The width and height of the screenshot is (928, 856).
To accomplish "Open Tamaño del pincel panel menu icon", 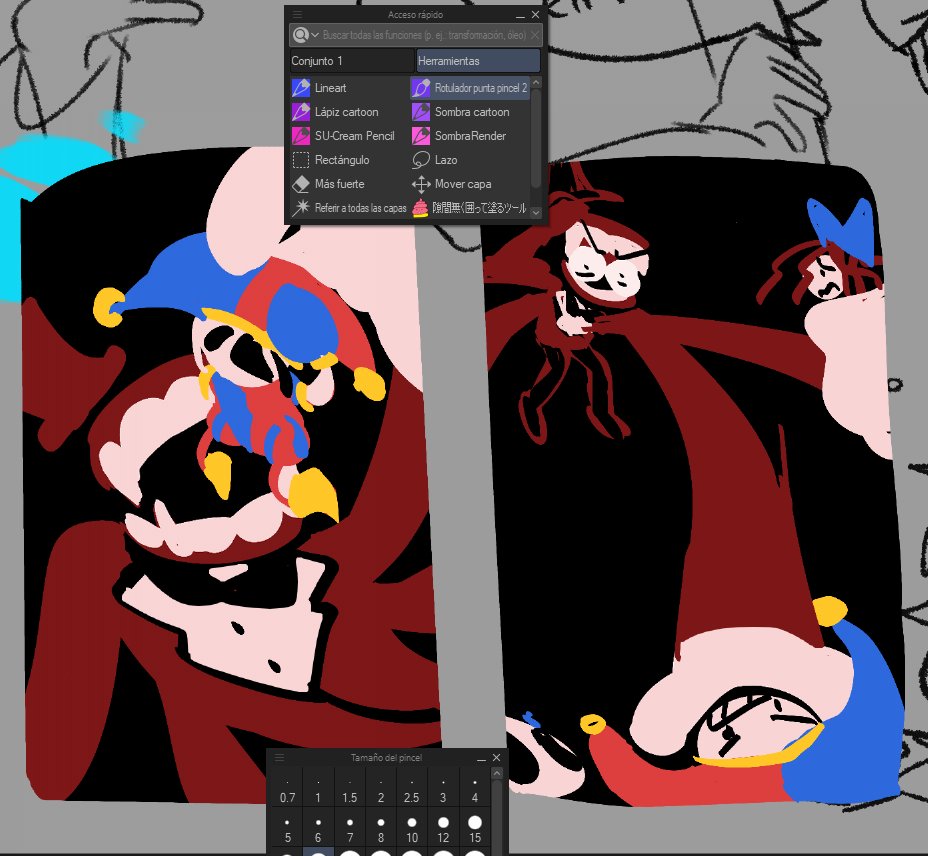I will [x=279, y=757].
